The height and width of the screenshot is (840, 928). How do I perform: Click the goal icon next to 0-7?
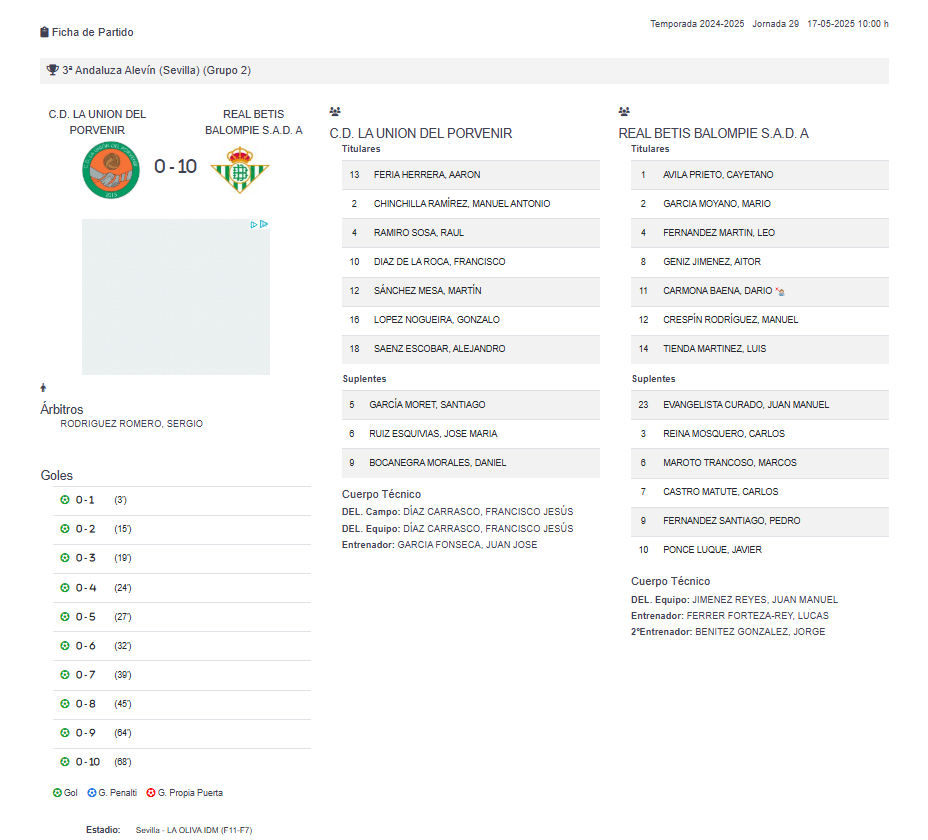tap(65, 674)
